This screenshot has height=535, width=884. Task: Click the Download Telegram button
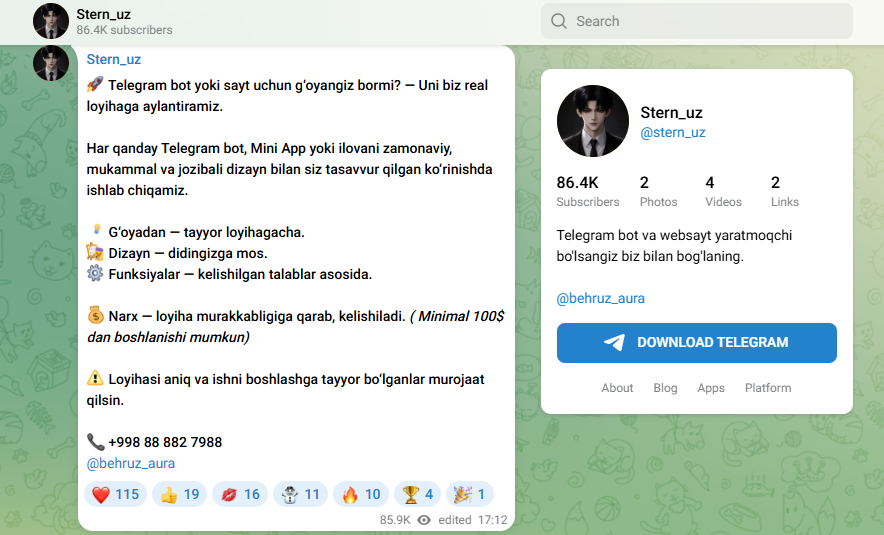pyautogui.click(x=697, y=343)
